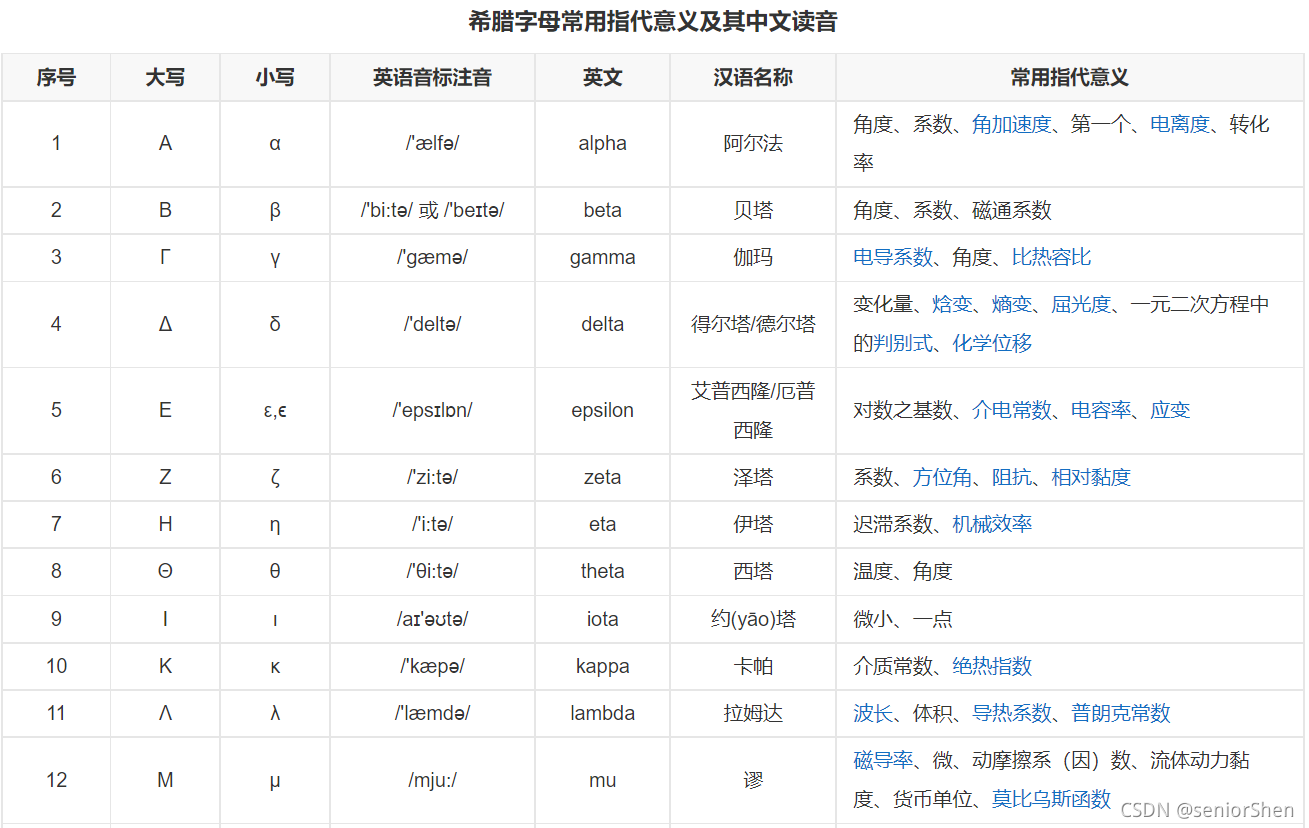
Task: Select the word beta in English column
Action: pos(603,210)
